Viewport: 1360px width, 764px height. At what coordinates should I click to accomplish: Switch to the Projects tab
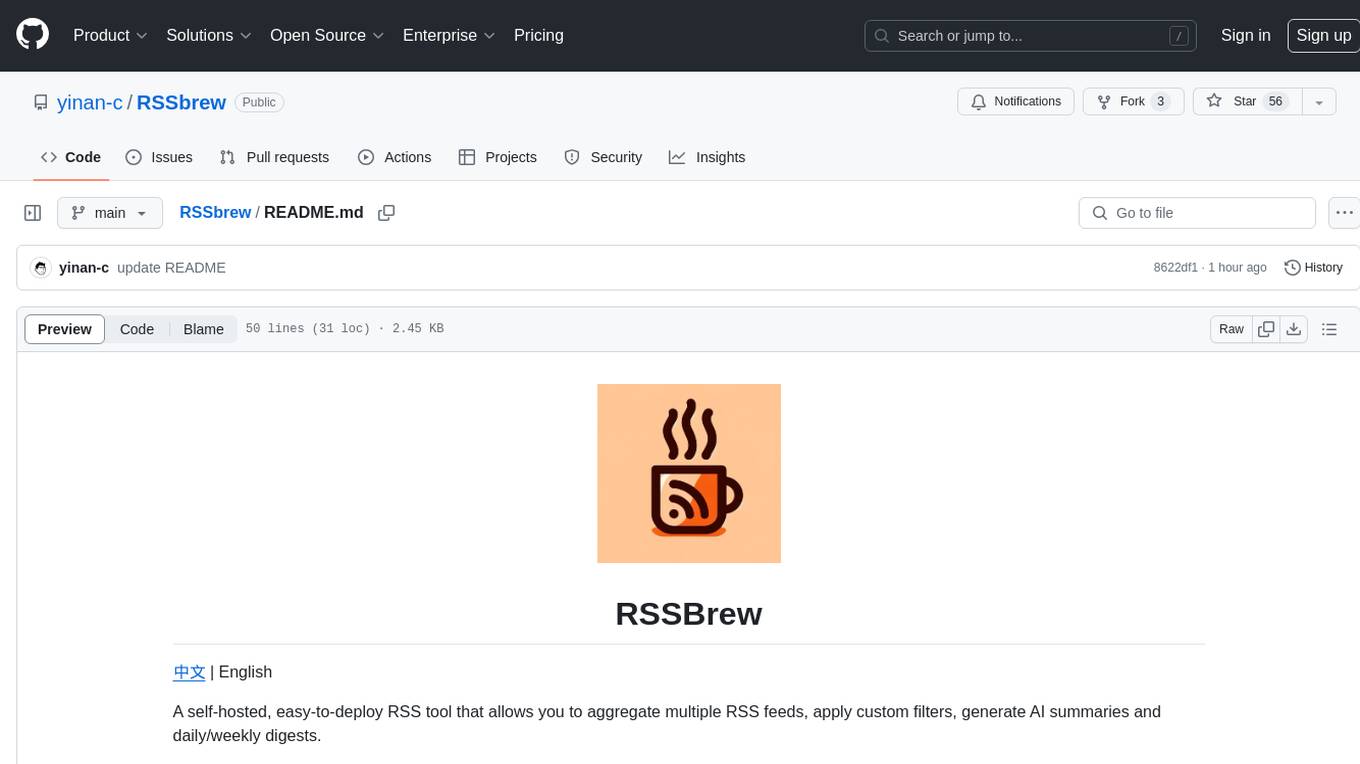coord(498,157)
